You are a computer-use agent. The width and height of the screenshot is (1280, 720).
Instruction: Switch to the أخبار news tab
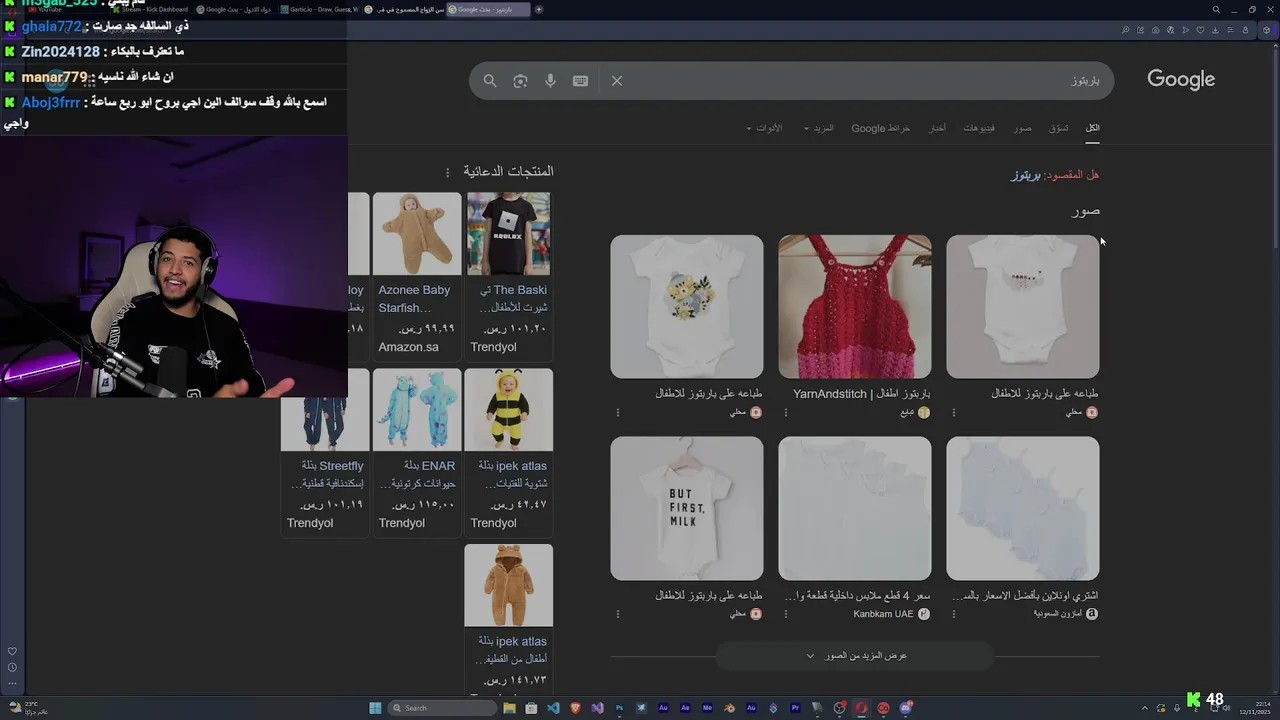click(937, 128)
